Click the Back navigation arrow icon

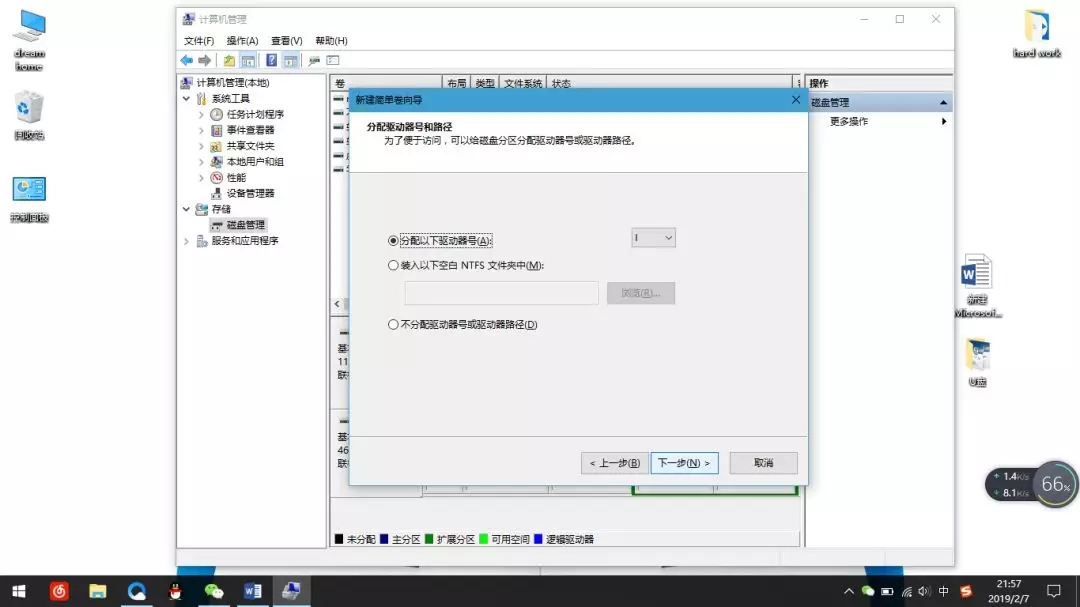187,60
